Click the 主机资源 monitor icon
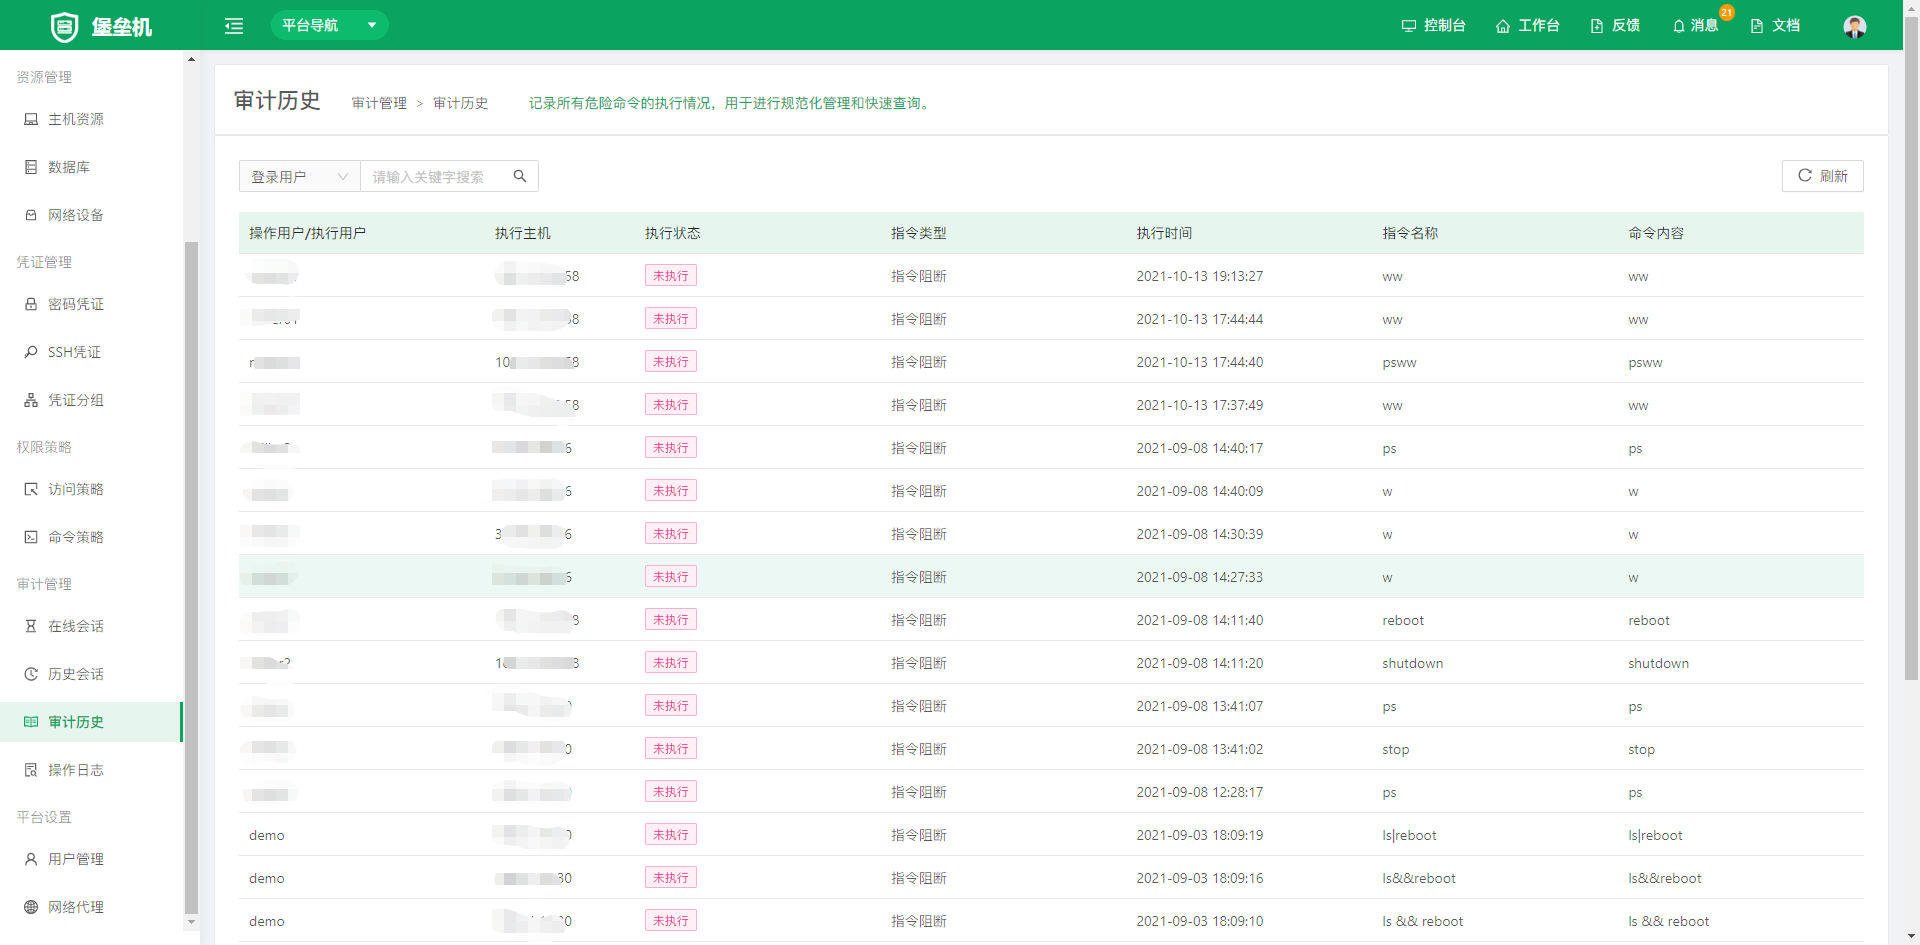1920x945 pixels. click(31, 119)
